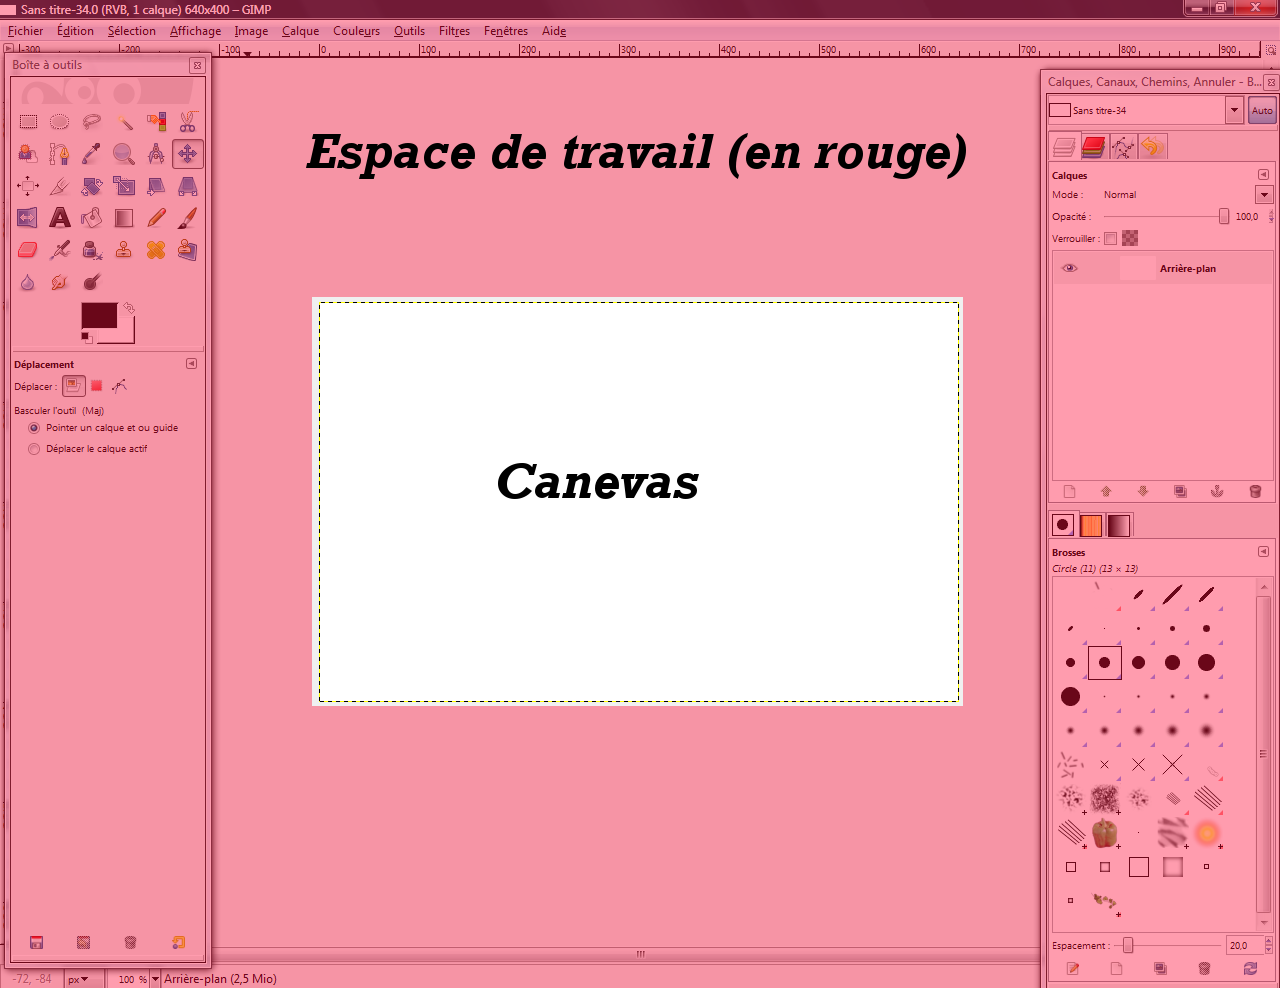The image size is (1280, 988).
Task: Open the layer Mode dropdown
Action: tap(1264, 195)
